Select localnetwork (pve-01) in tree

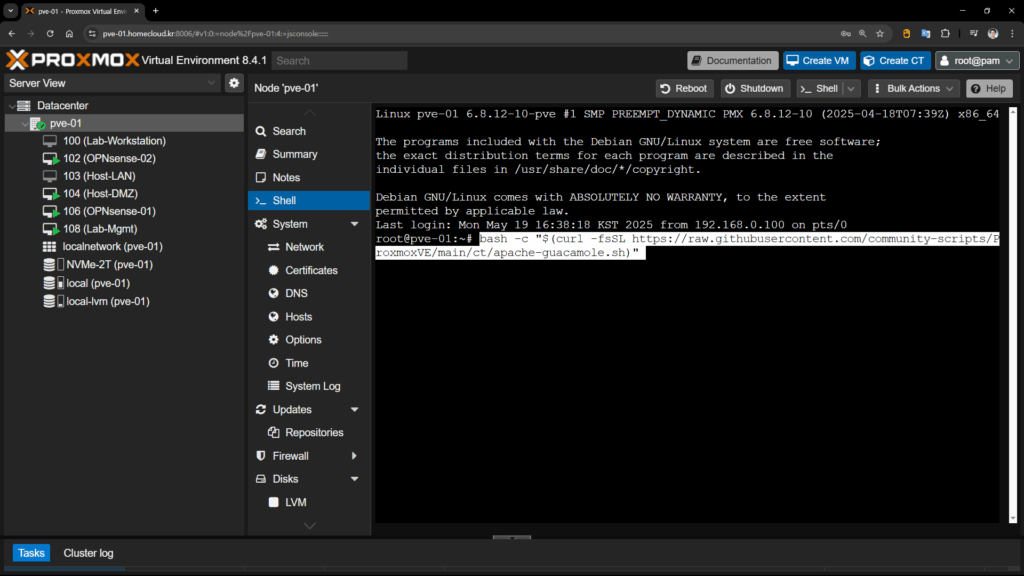pos(112,246)
